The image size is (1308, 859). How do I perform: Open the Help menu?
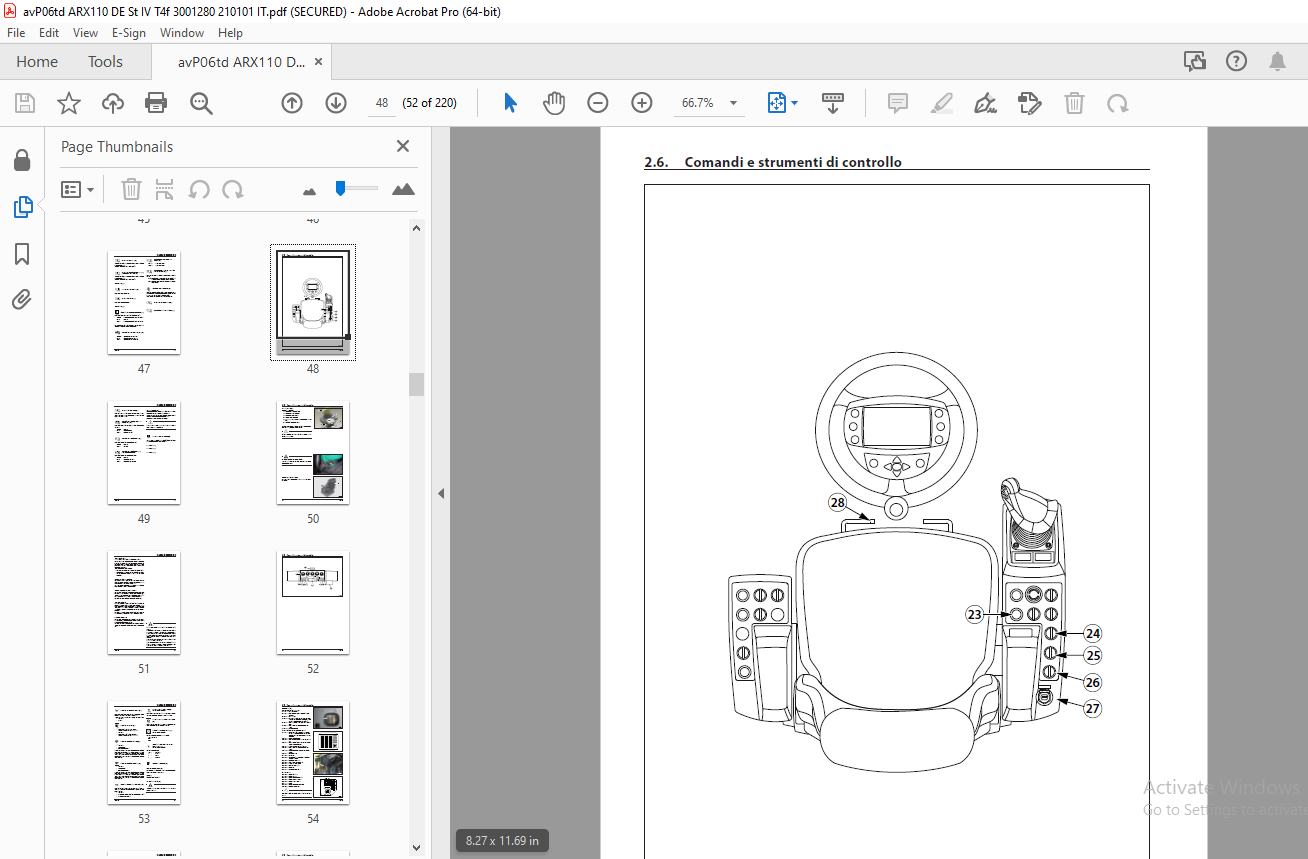(231, 33)
